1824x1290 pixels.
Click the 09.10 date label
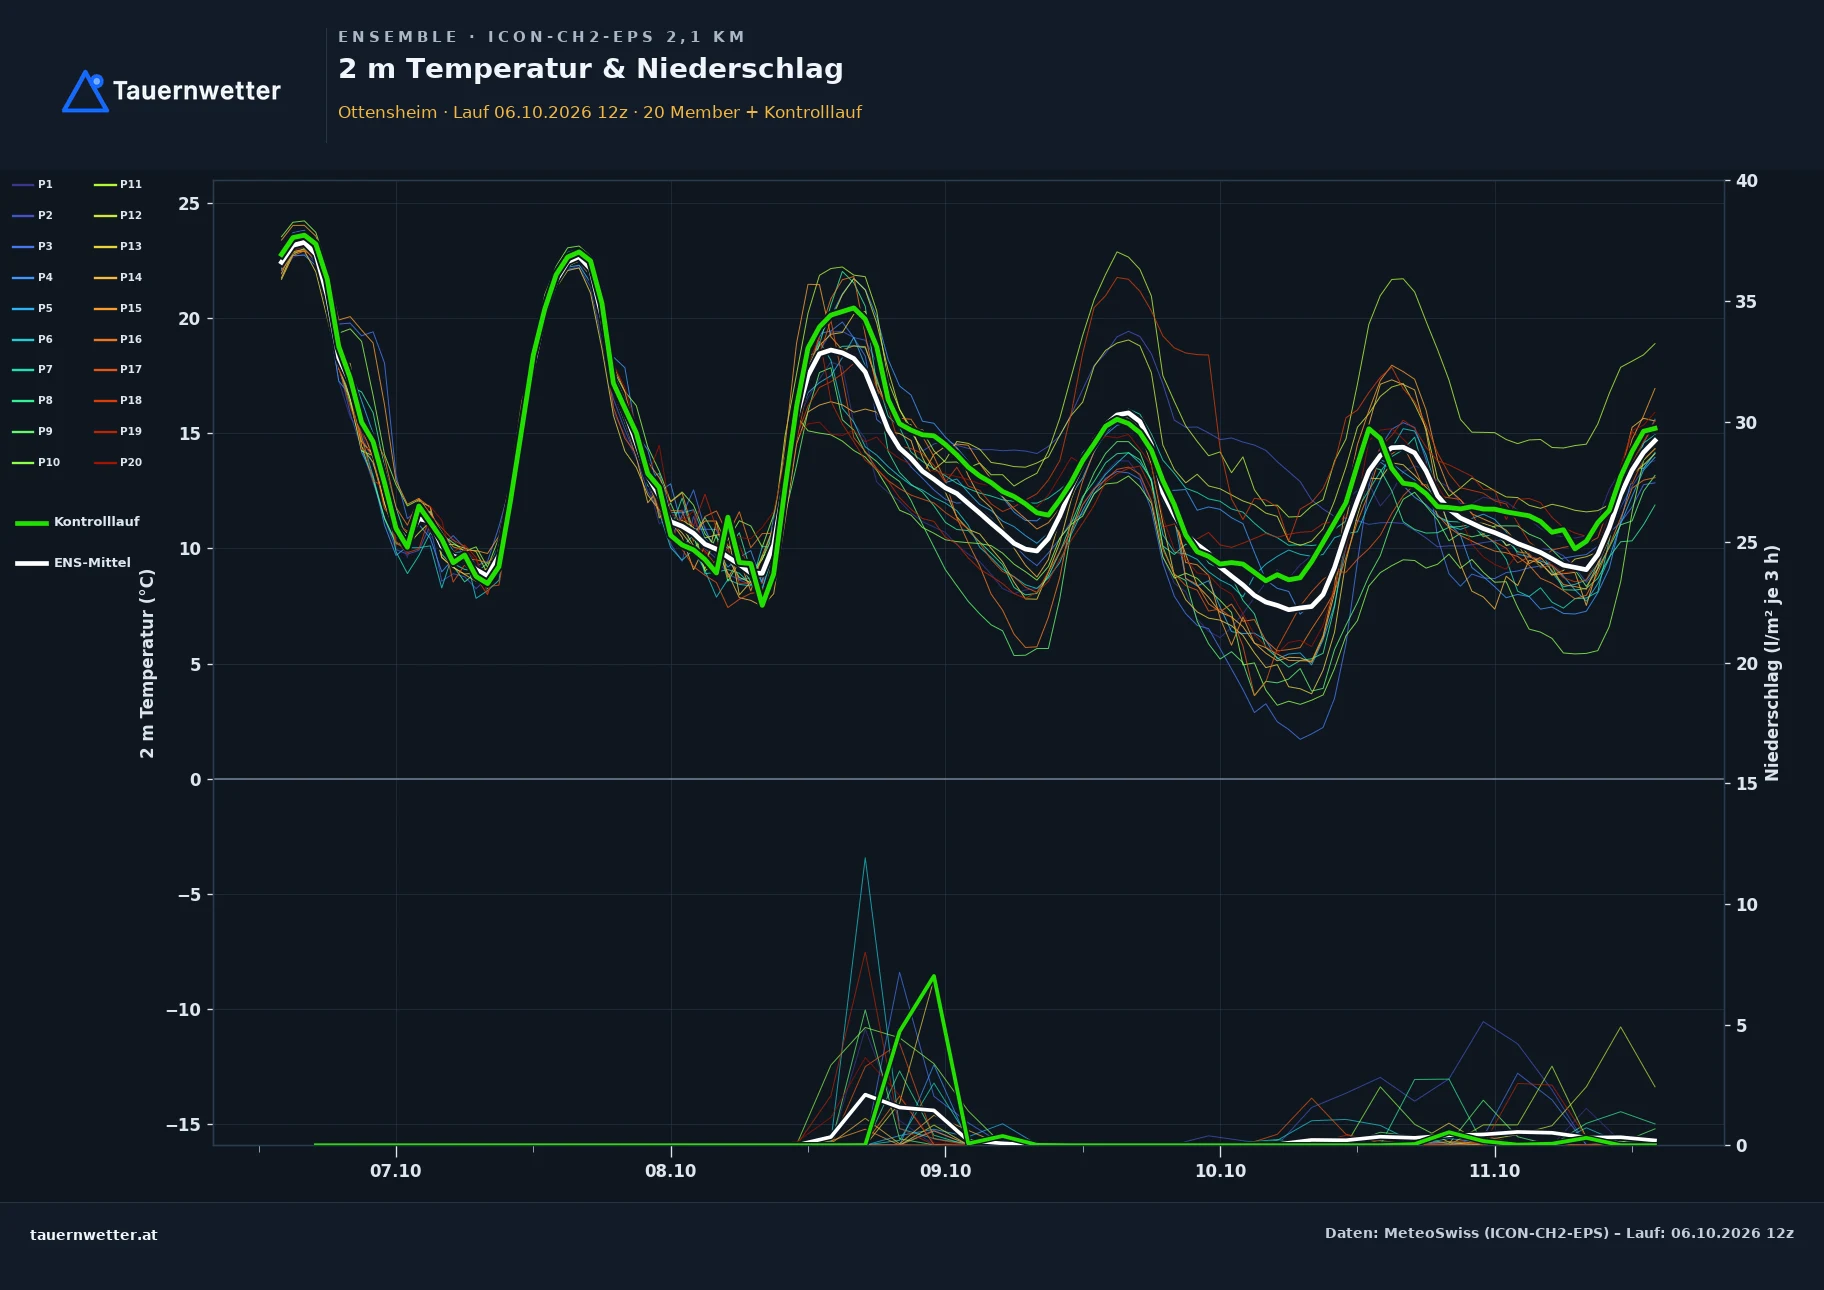(x=946, y=1171)
